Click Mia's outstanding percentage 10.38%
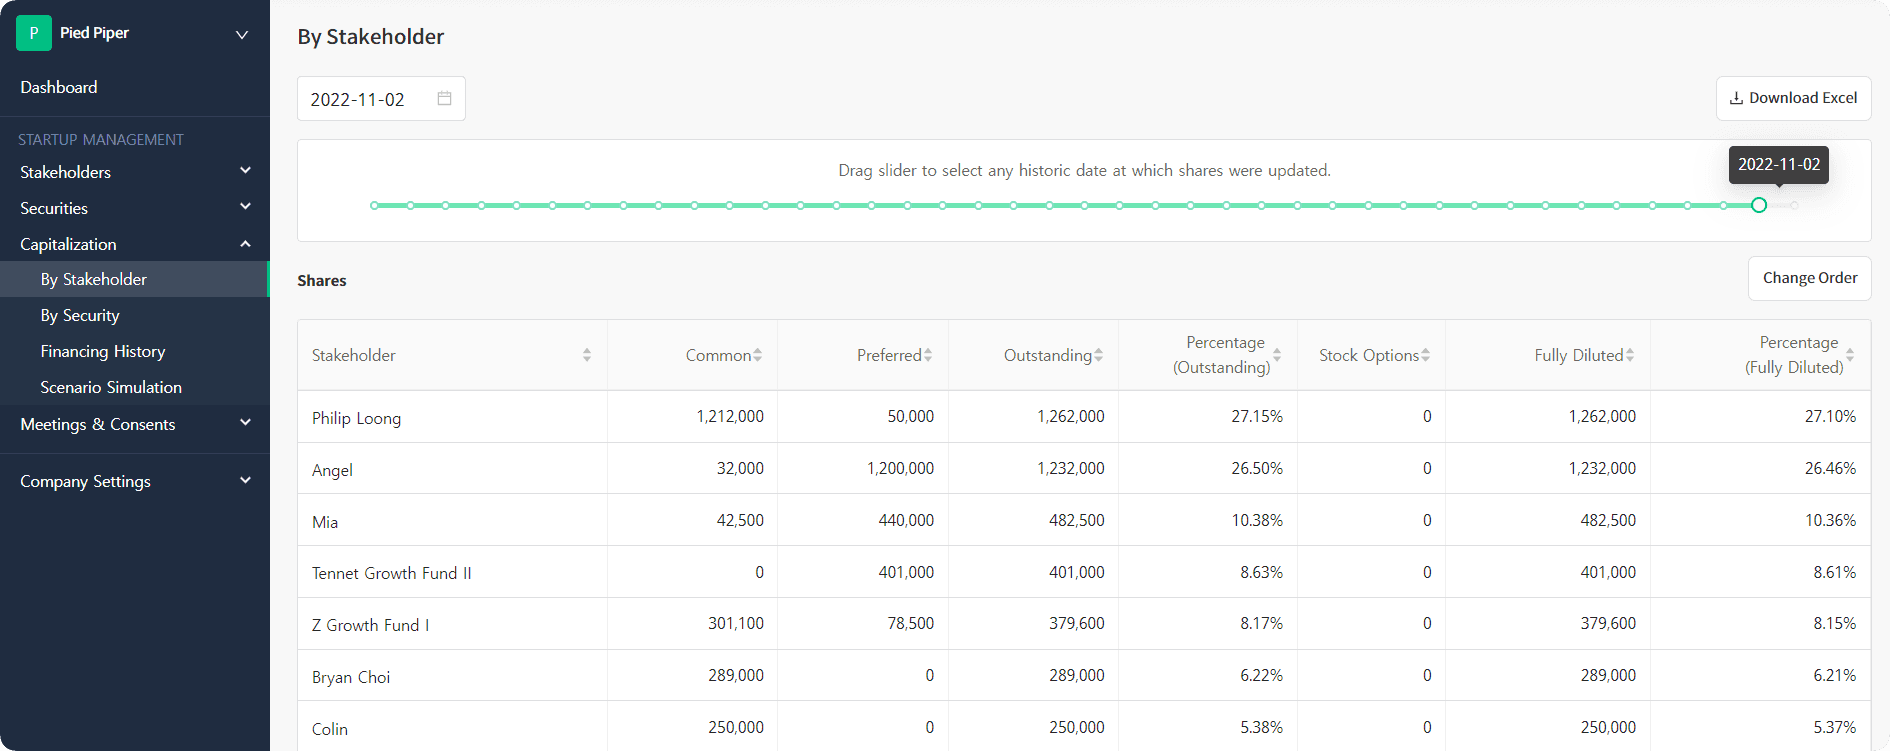Viewport: 1890px width, 751px height. [1257, 520]
